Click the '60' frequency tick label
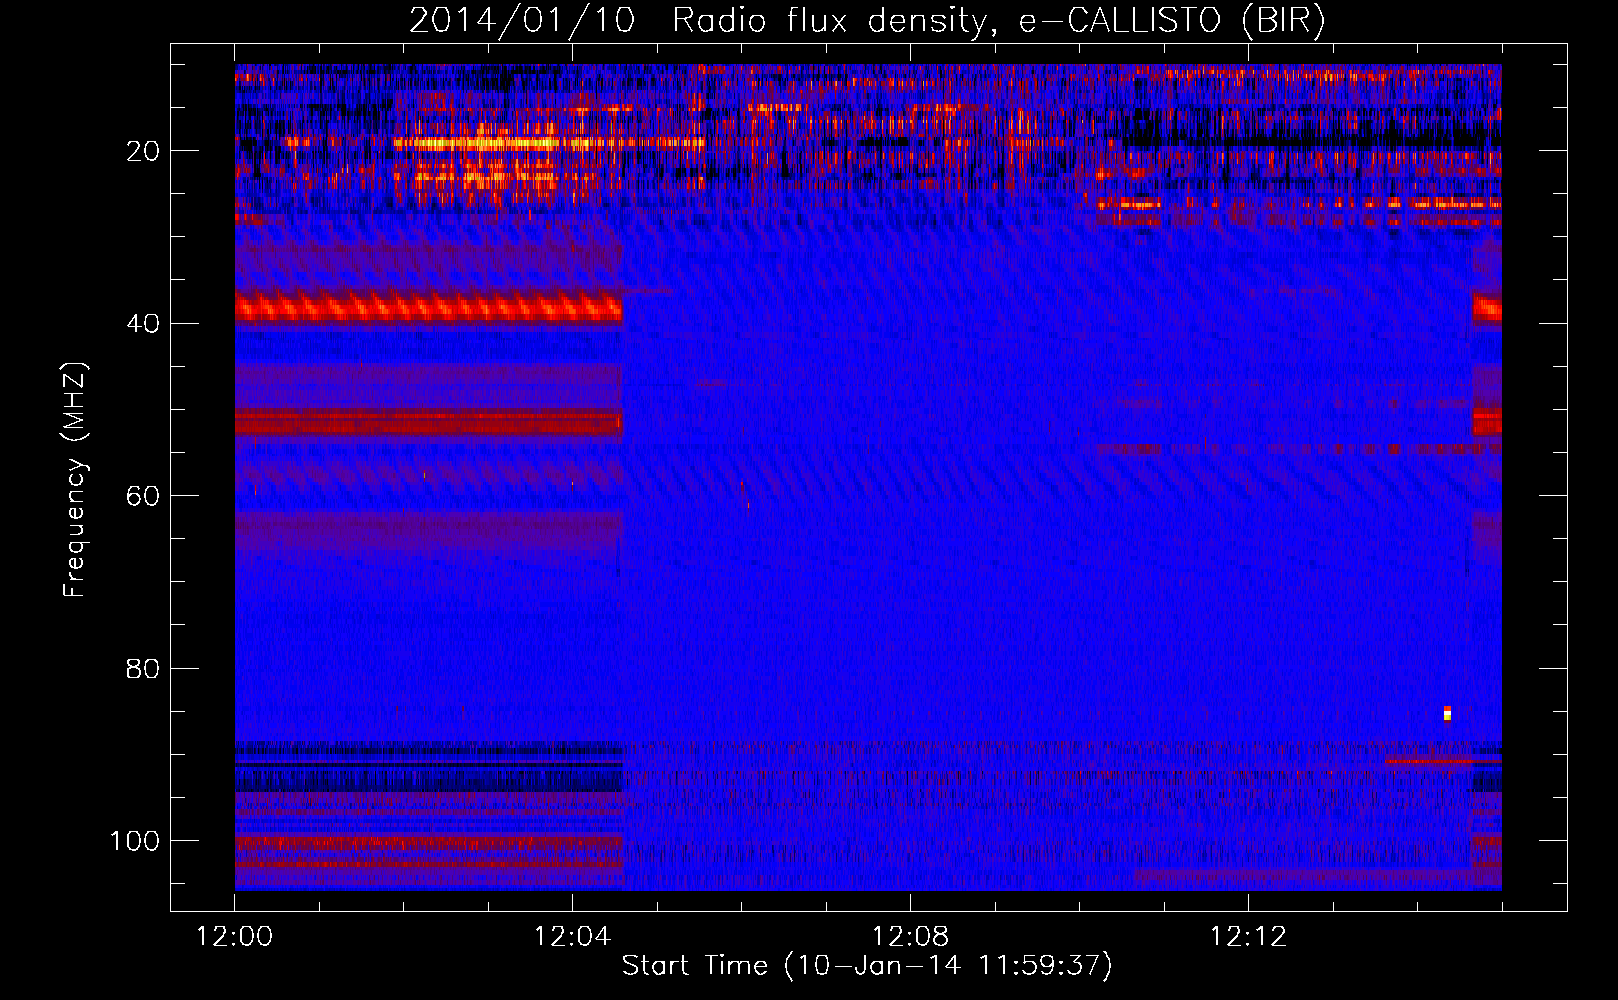1618x1000 pixels. 143,496
